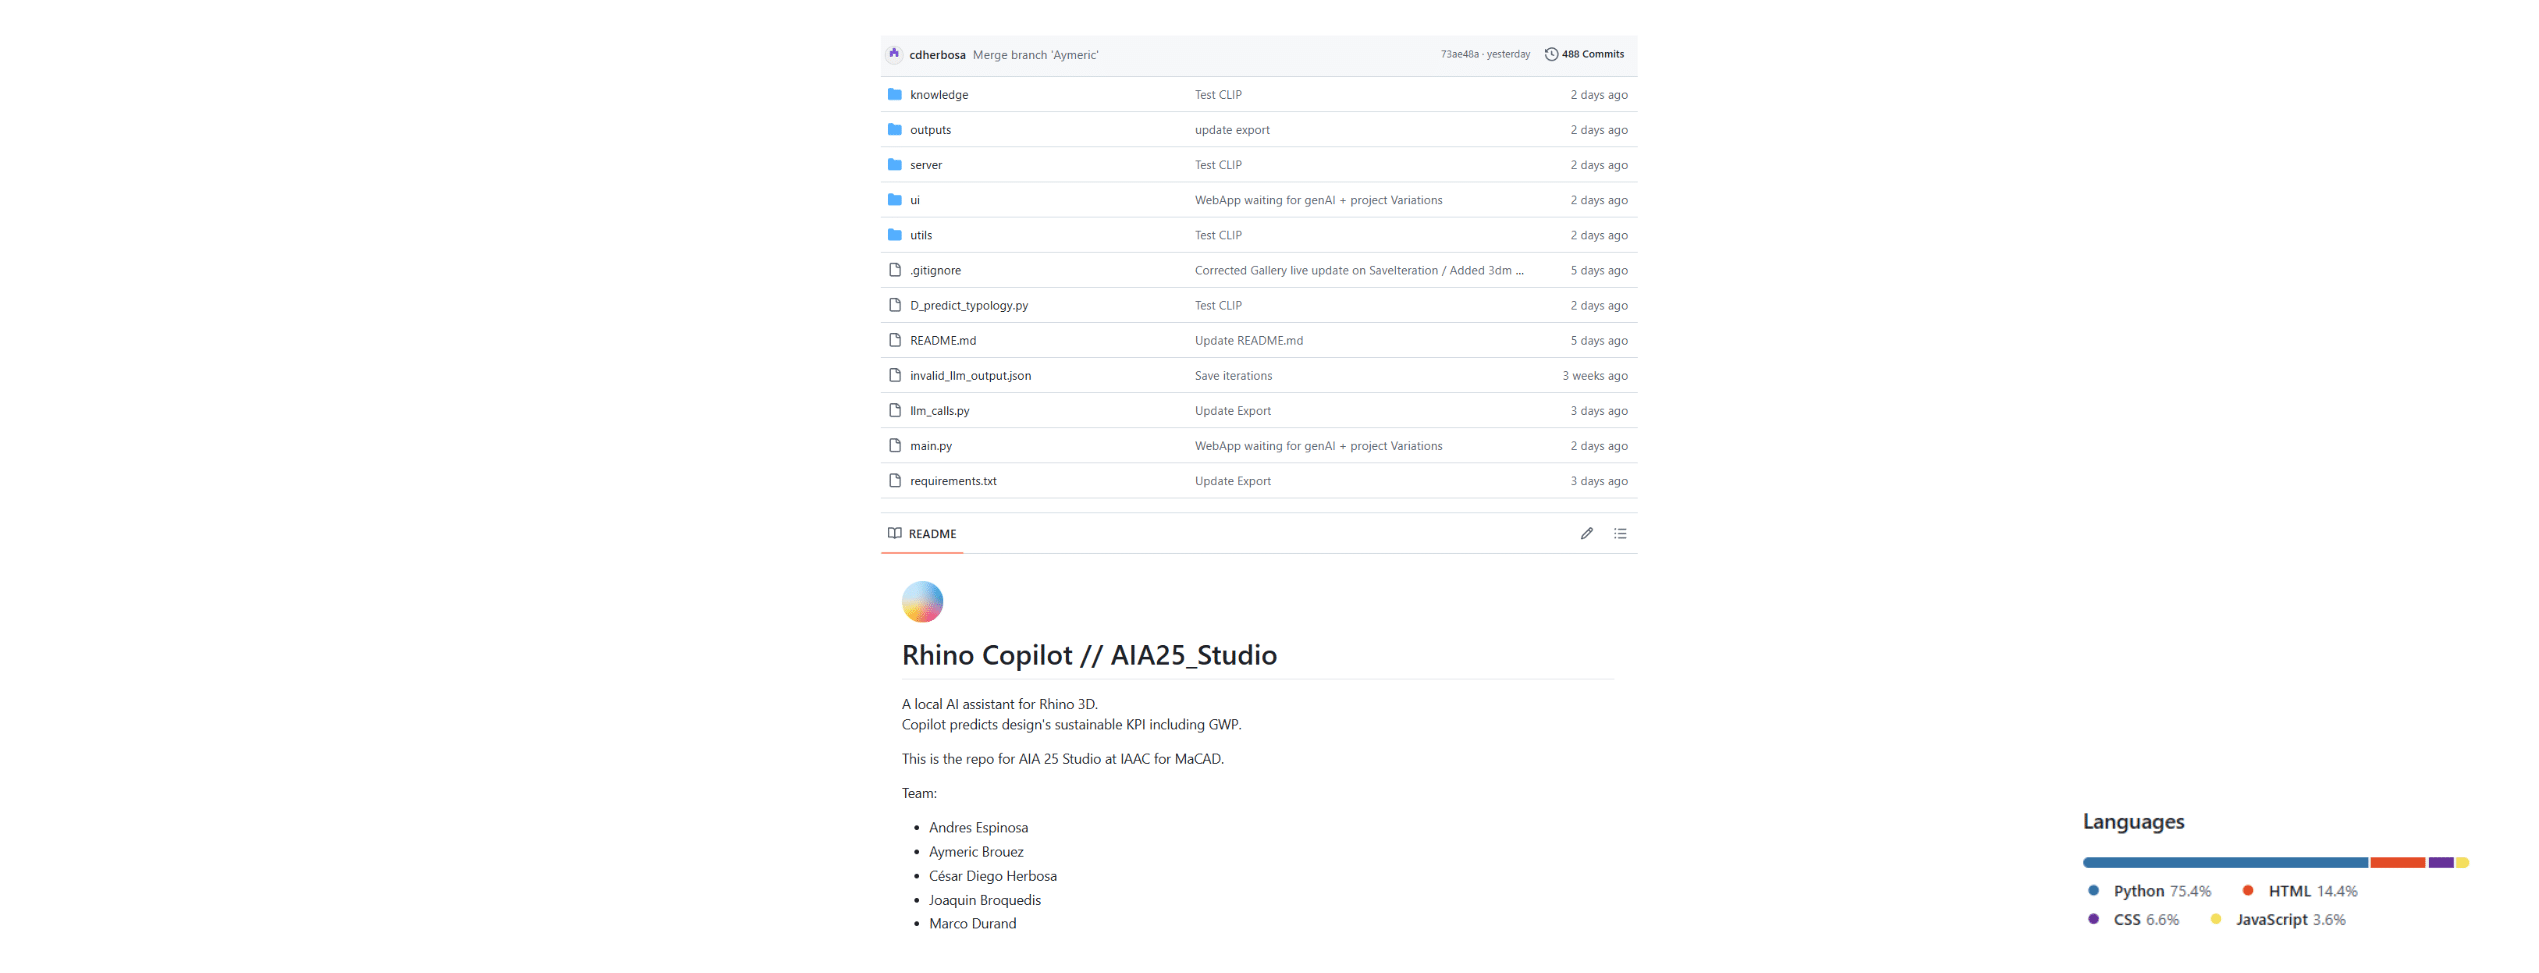Click the .gitignore file icon
Screen dimensions: 2539x973
coord(895,269)
